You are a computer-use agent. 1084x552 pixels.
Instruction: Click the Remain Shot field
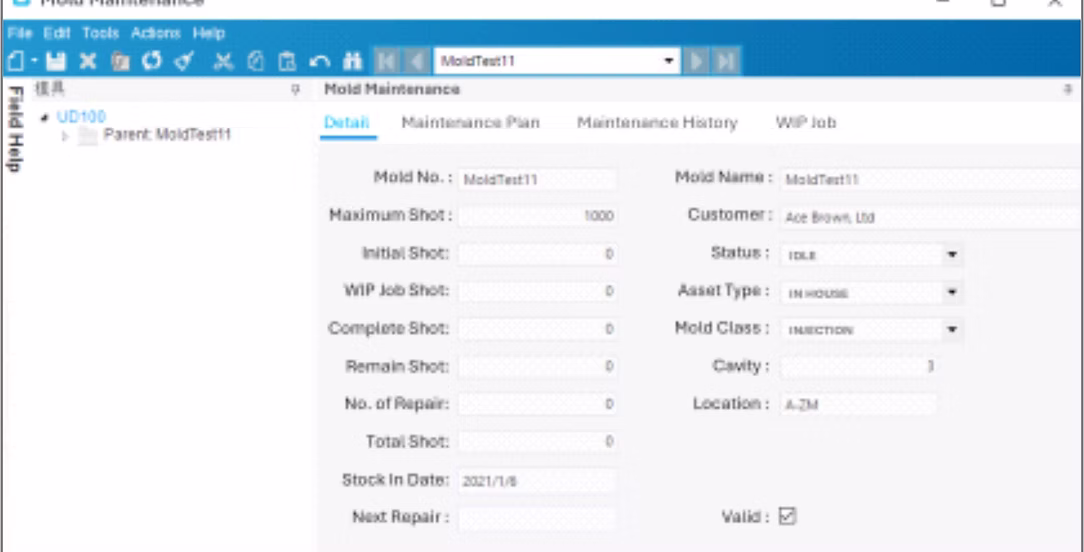tap(537, 367)
